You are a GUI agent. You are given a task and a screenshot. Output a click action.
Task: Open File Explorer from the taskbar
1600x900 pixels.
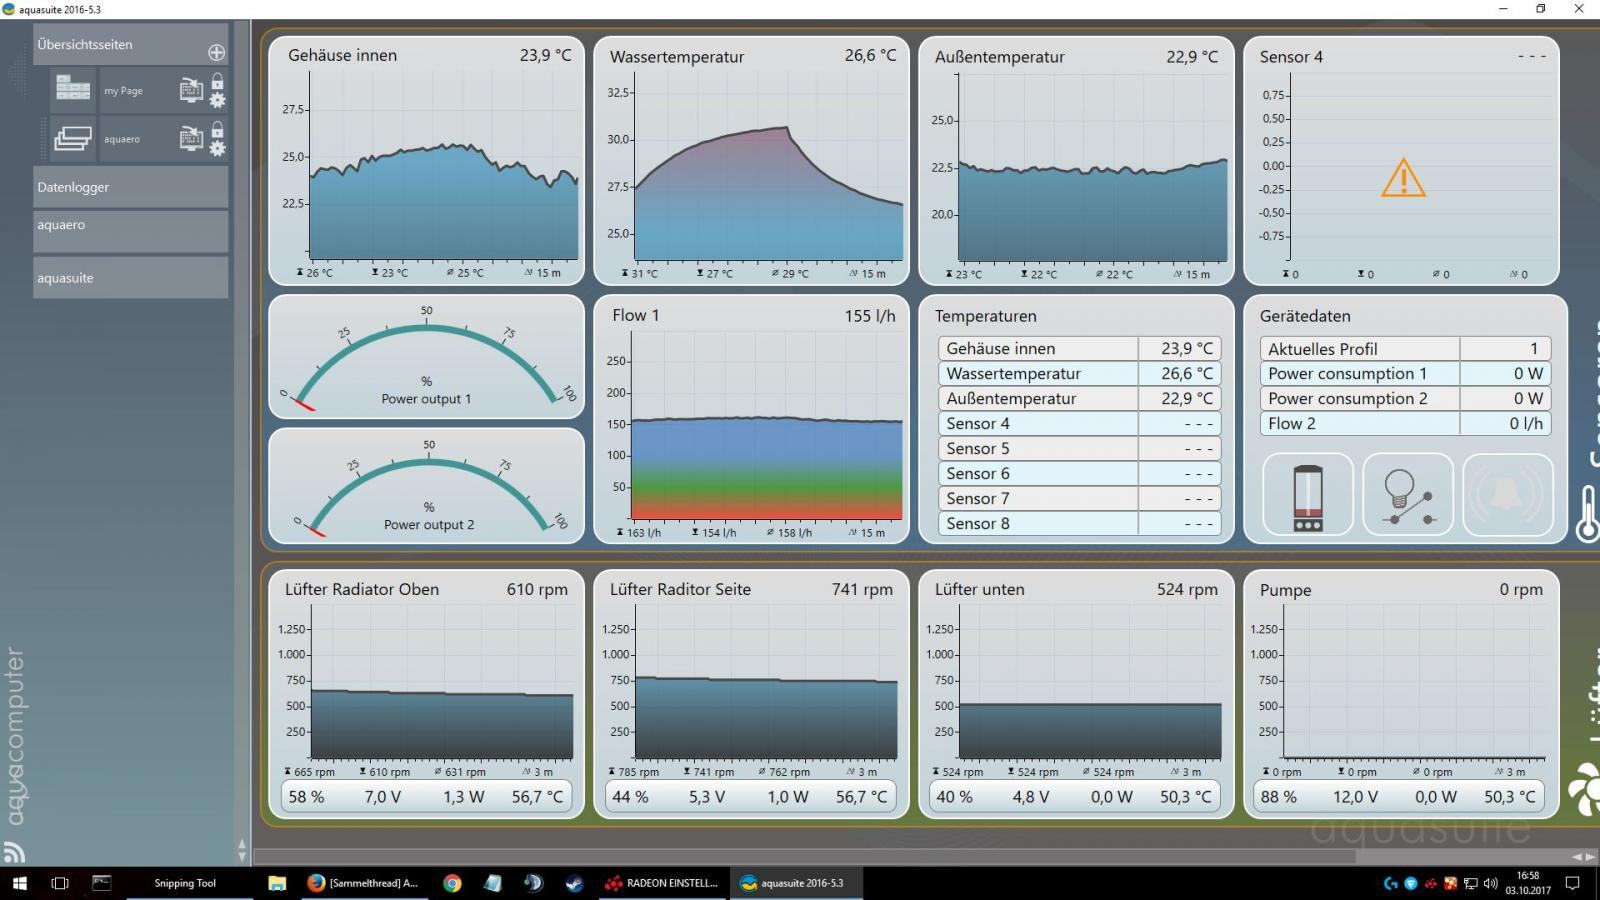pyautogui.click(x=277, y=883)
